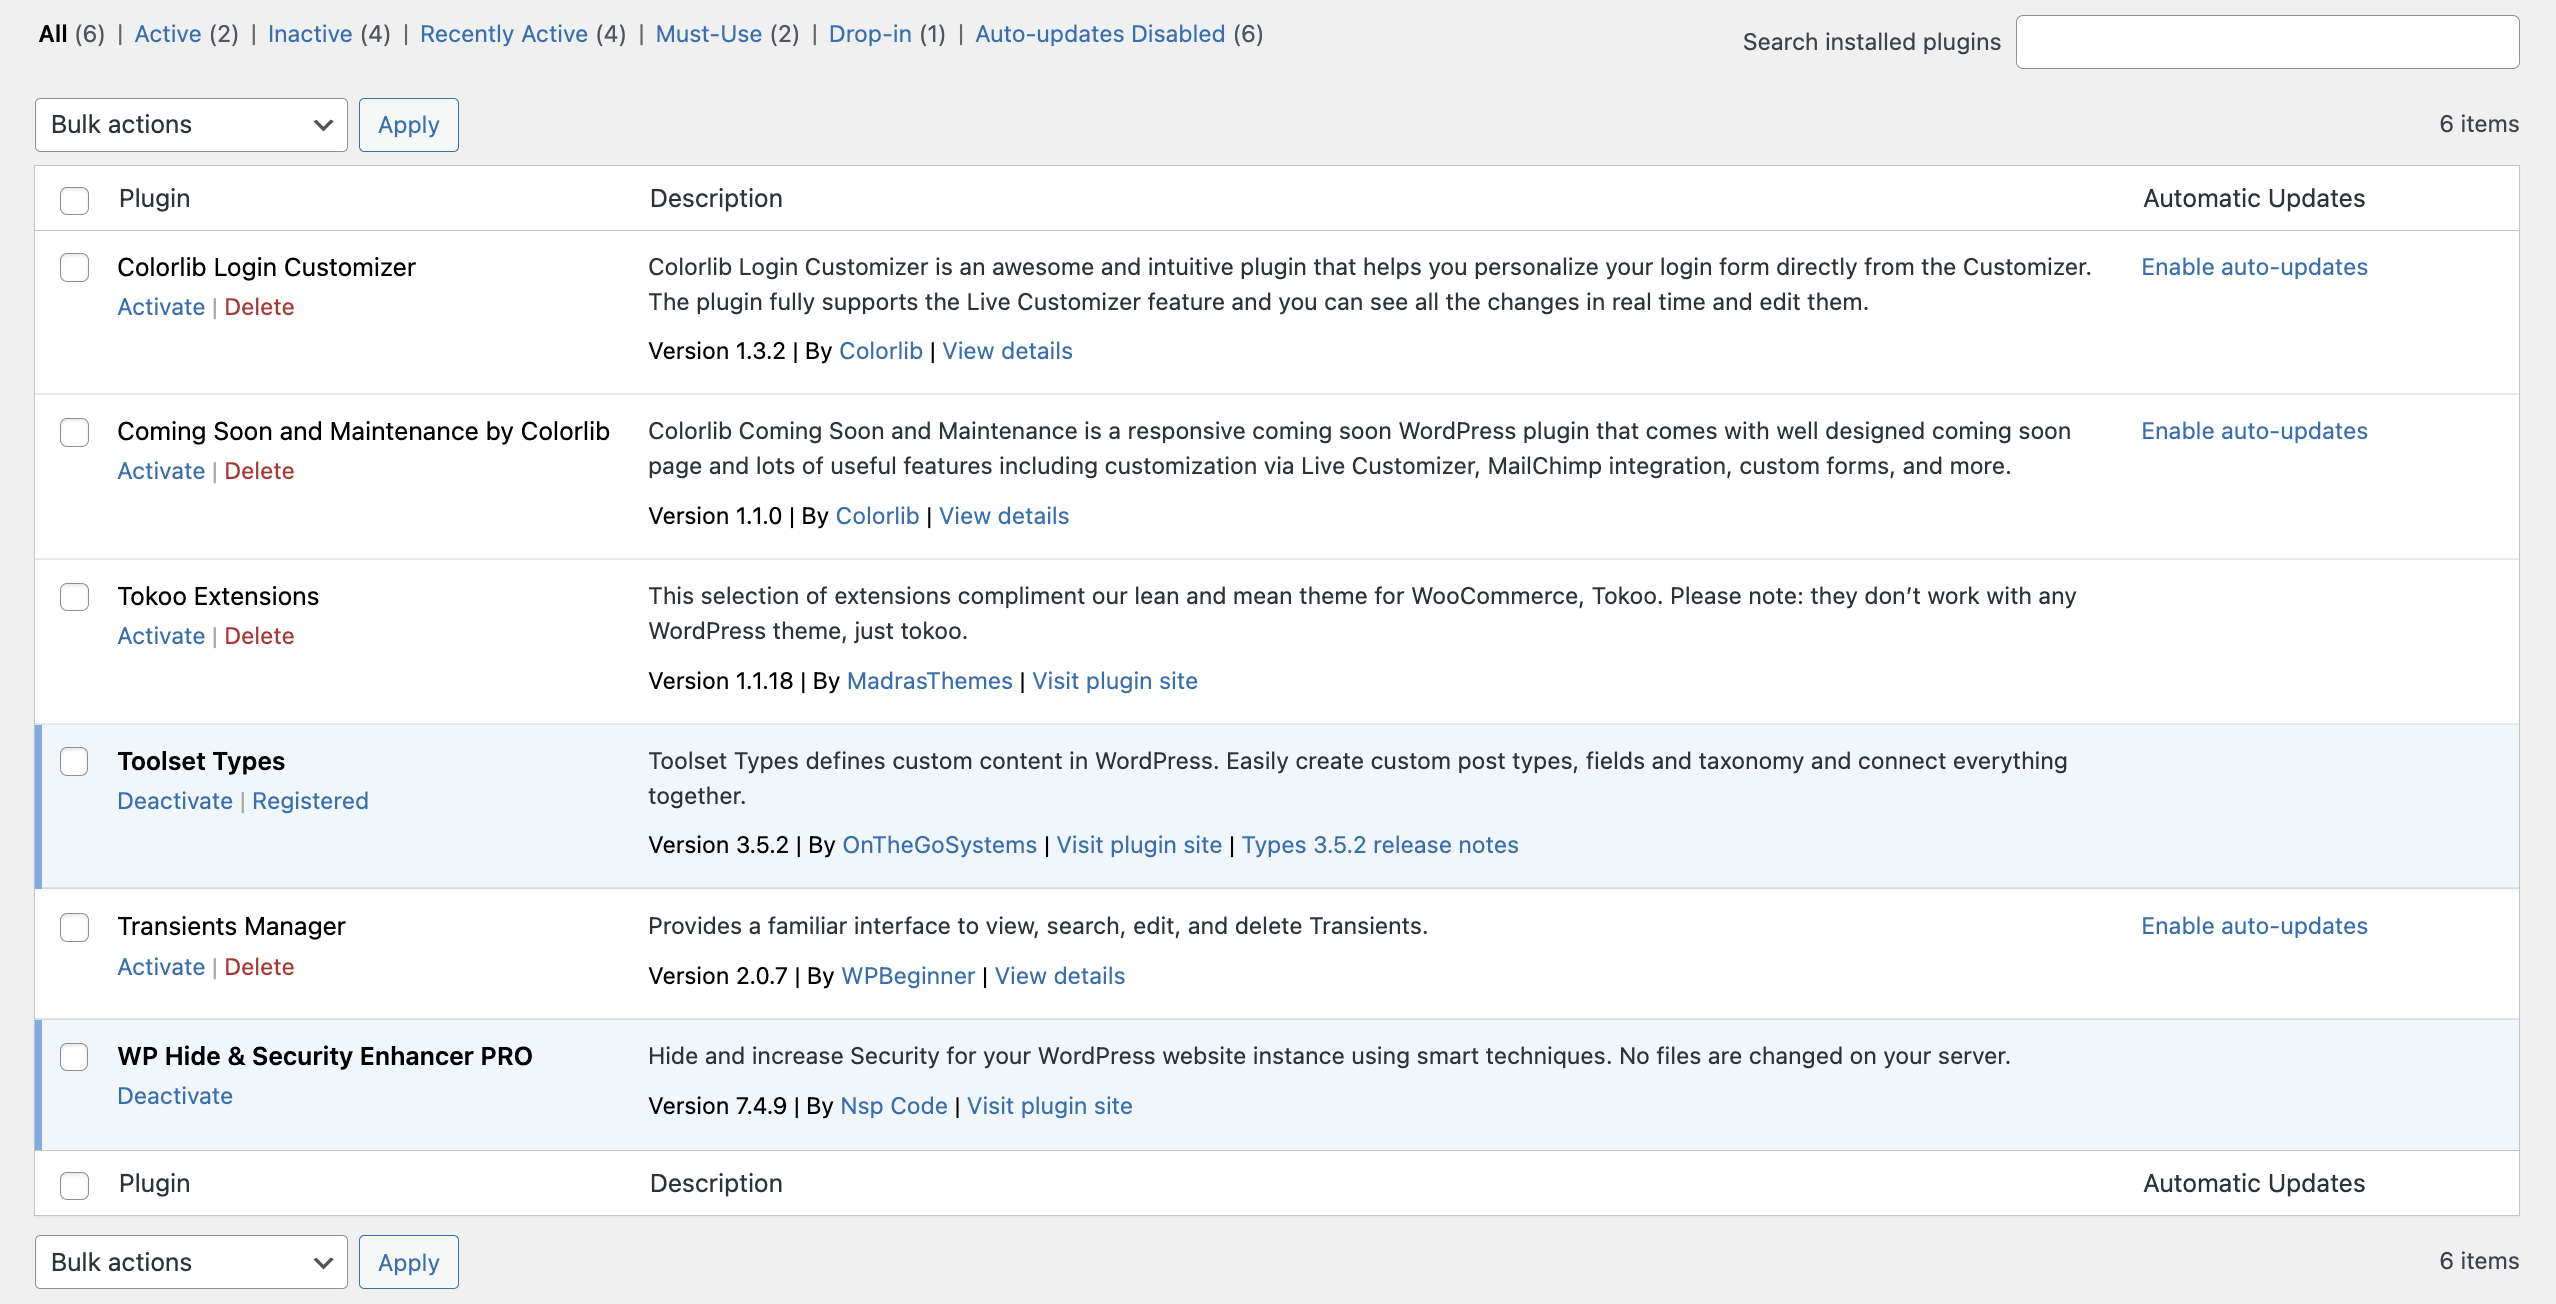Screen dimensions: 2556x1304
Task: Open the Registered link under Toolset Types
Action: [310, 801]
